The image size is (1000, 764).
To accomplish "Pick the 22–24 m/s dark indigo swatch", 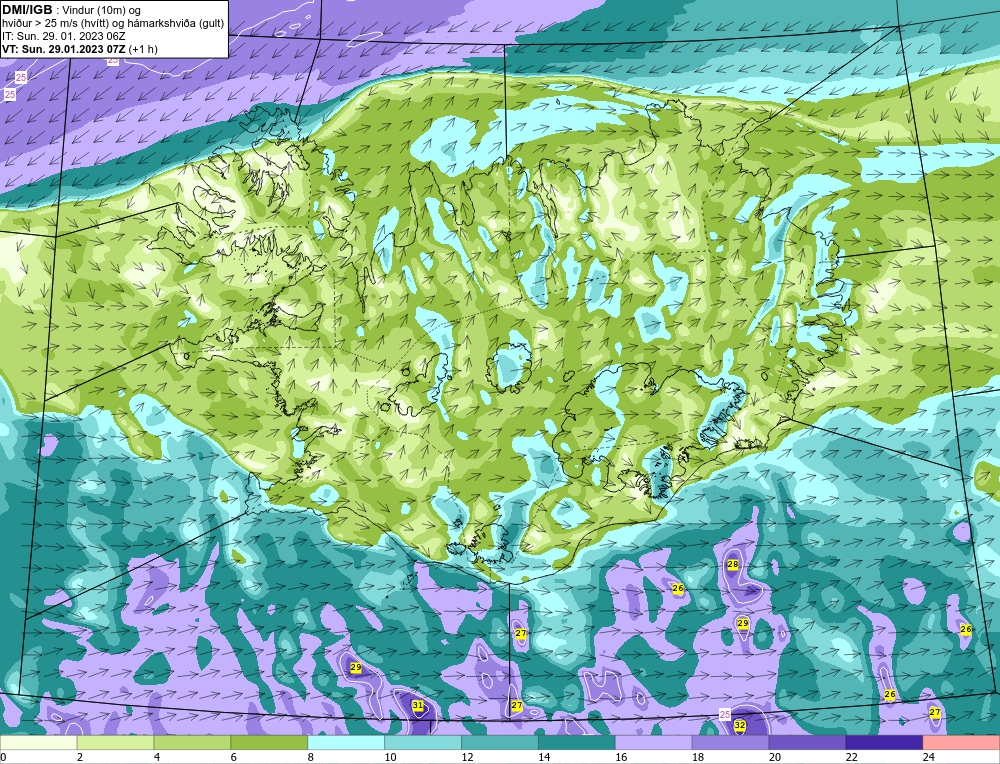I will (884, 742).
